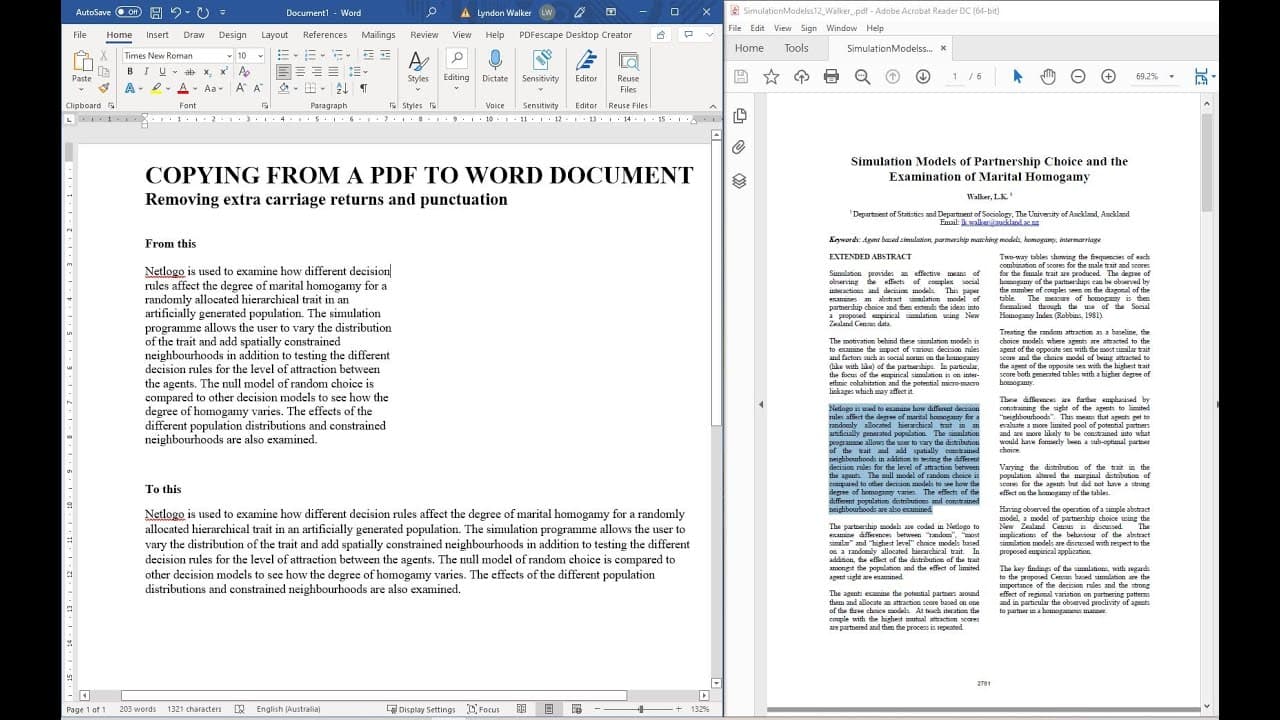Open page thumbnails panel in Acrobat
This screenshot has height=720, width=1280.
click(x=739, y=116)
